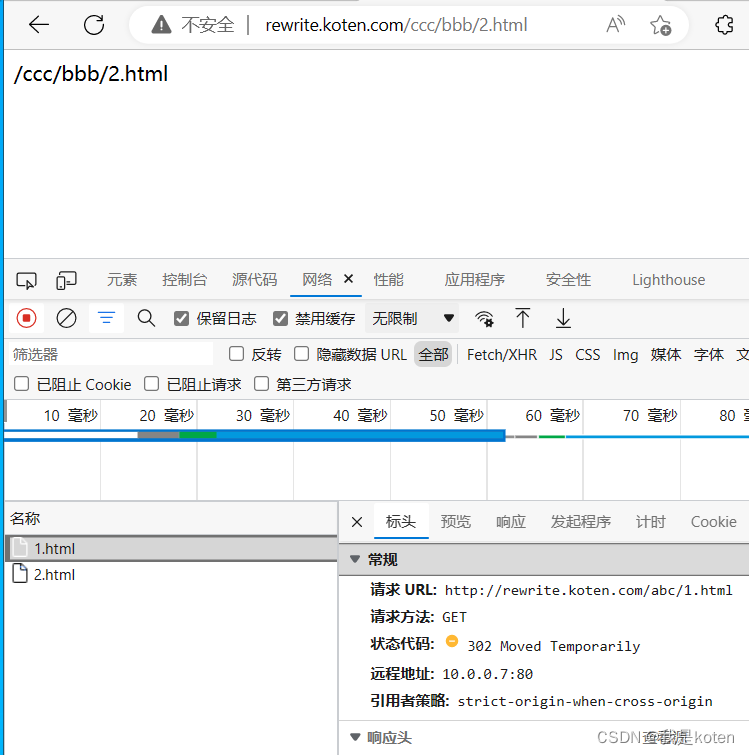Filter requests by 全部
The image size is (749, 755).
433,355
